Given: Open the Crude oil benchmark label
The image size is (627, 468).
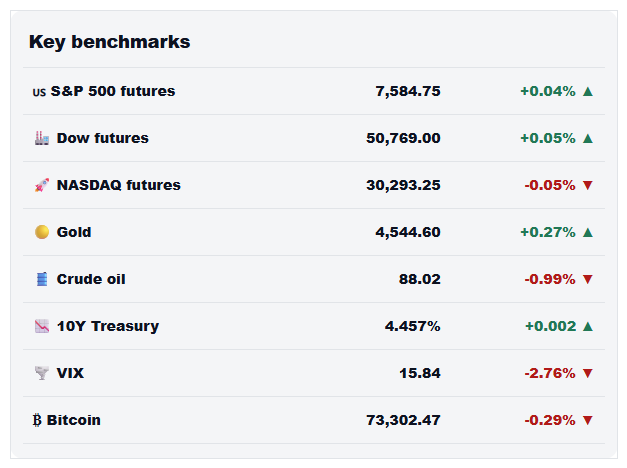Looking at the screenshot, I should click(91, 279).
